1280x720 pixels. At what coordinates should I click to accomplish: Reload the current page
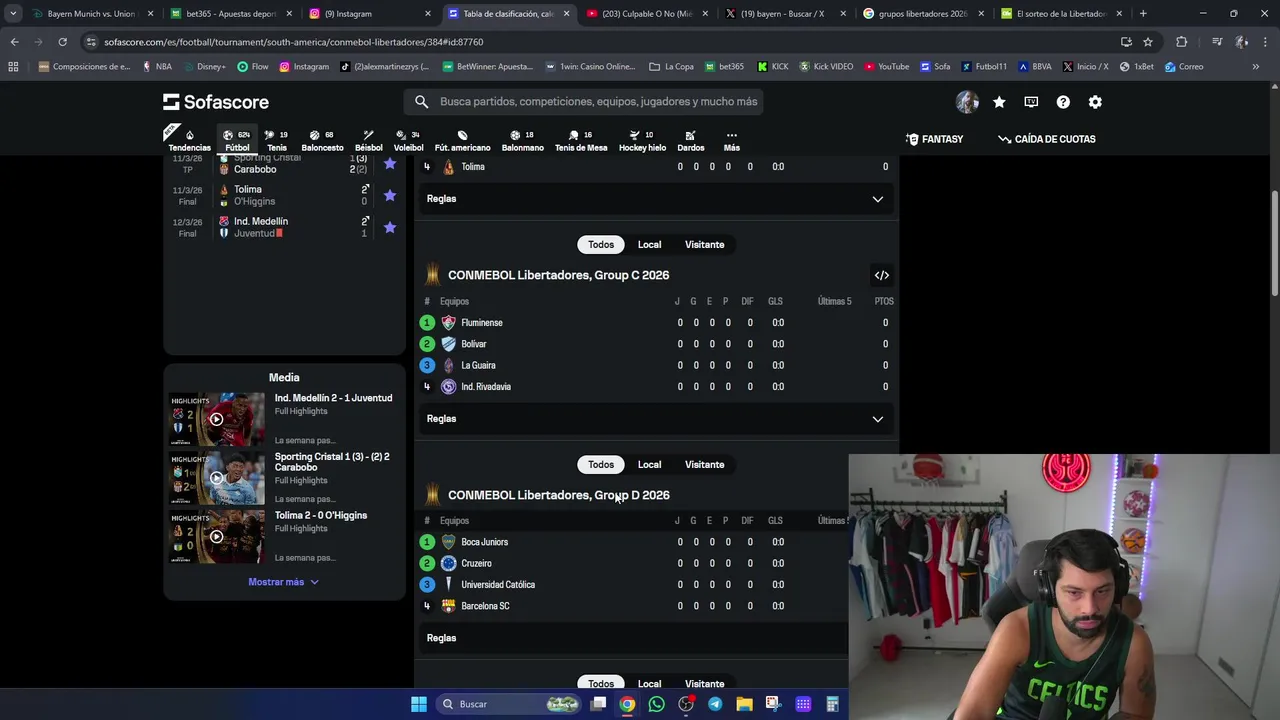tap(62, 42)
